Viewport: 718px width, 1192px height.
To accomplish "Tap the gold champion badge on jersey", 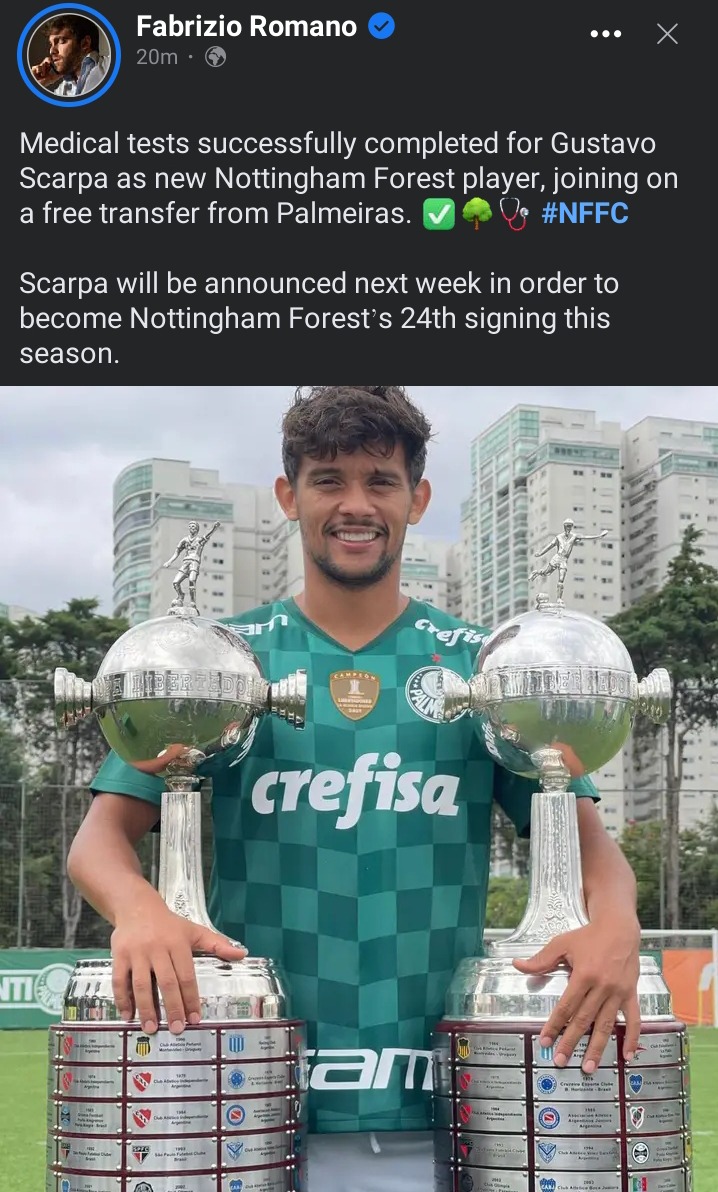I will point(354,695).
